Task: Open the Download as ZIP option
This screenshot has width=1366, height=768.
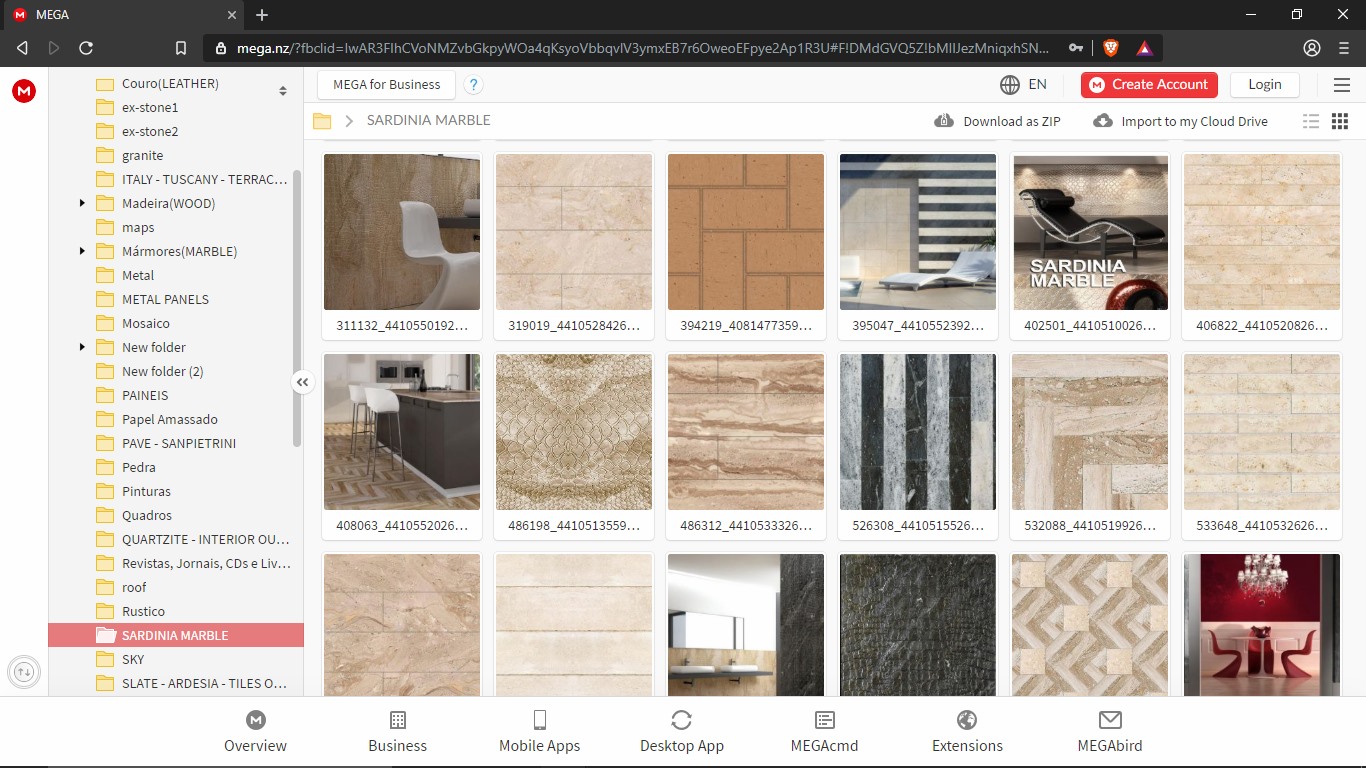Action: (x=997, y=120)
